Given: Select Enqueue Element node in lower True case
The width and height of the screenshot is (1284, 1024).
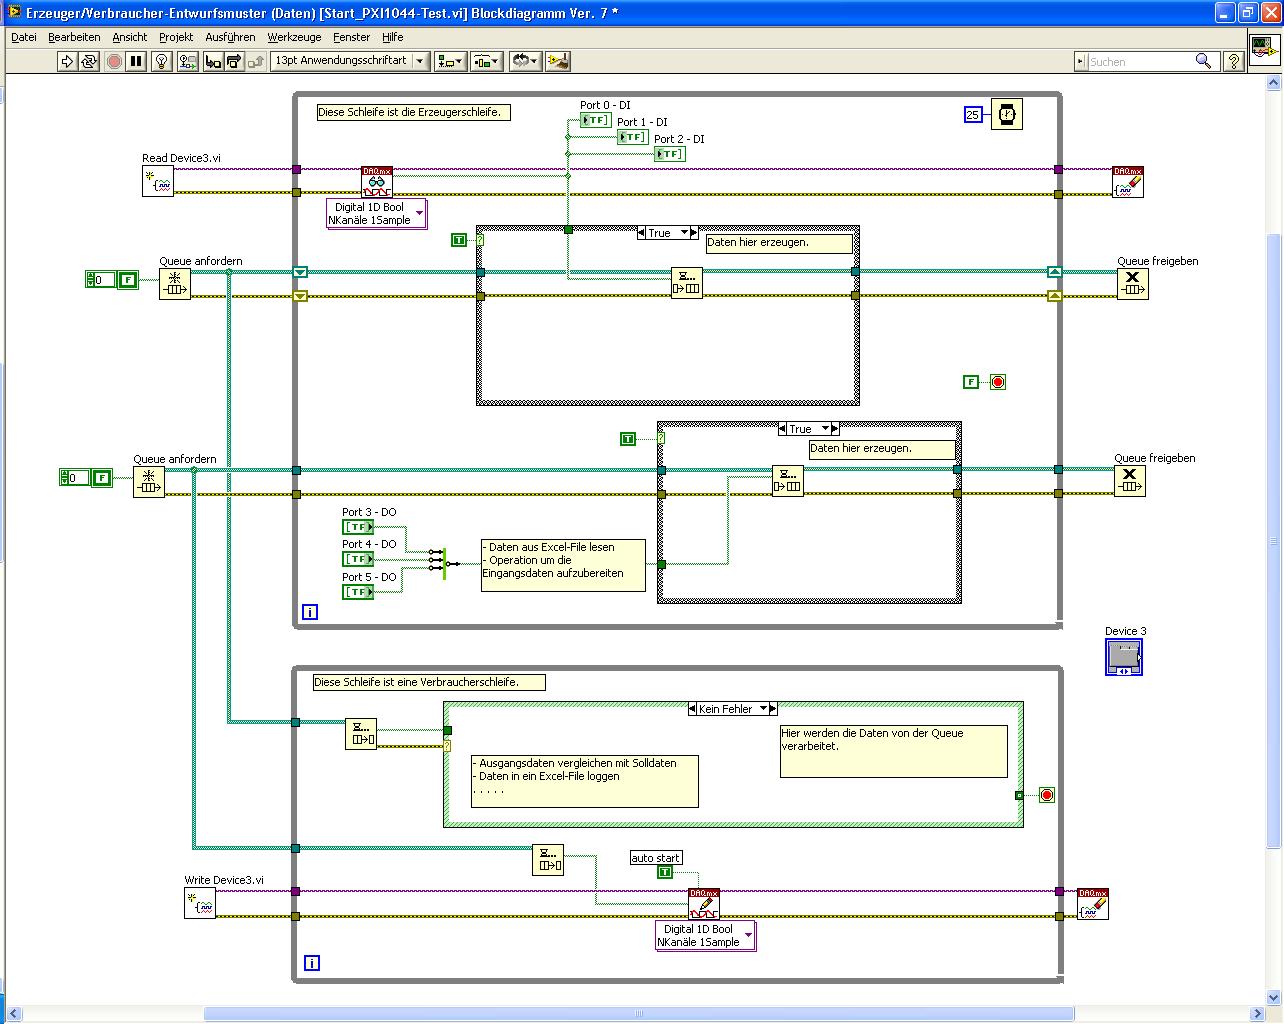Looking at the screenshot, I should (x=788, y=481).
